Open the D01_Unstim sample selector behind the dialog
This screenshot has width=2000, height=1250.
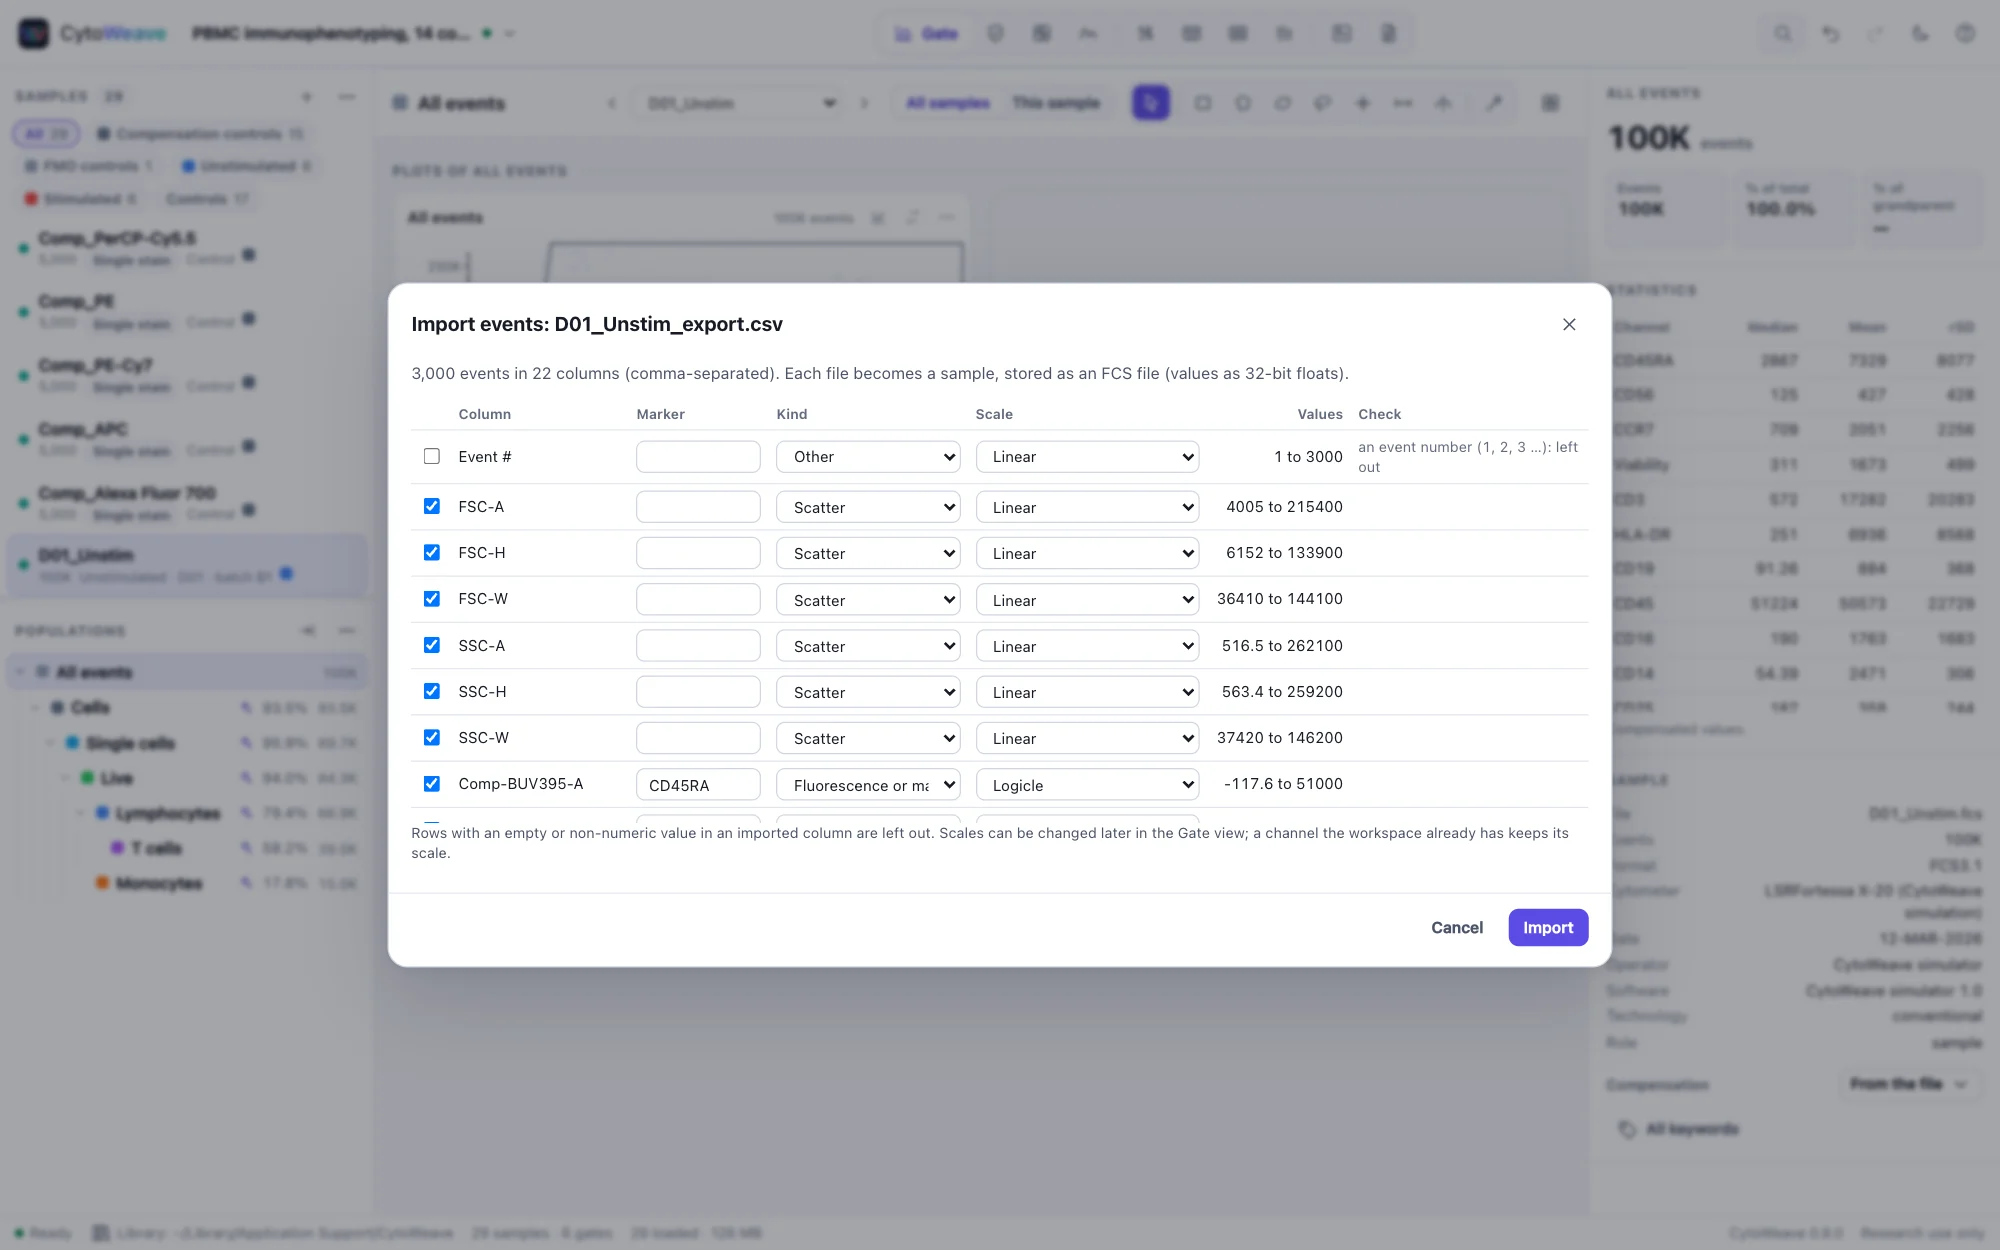[739, 103]
